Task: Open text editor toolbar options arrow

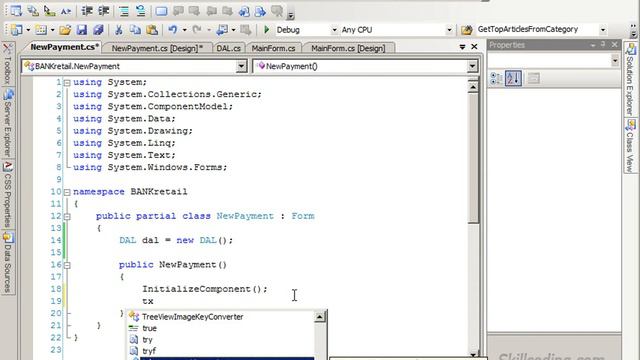Action: [291, 16]
